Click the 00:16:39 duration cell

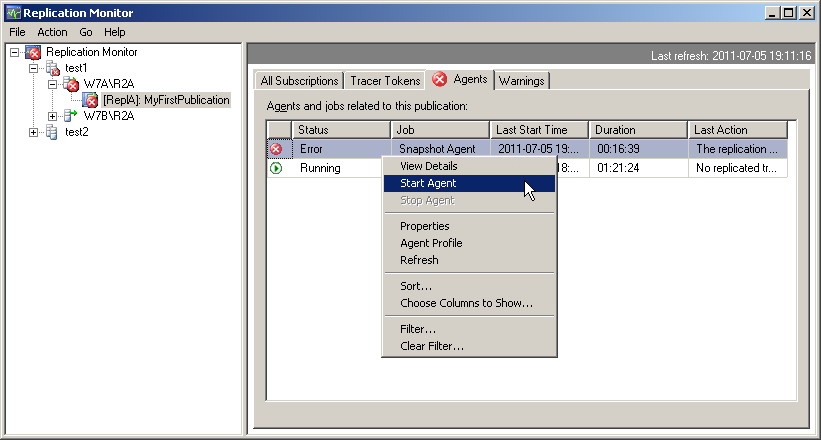point(638,149)
